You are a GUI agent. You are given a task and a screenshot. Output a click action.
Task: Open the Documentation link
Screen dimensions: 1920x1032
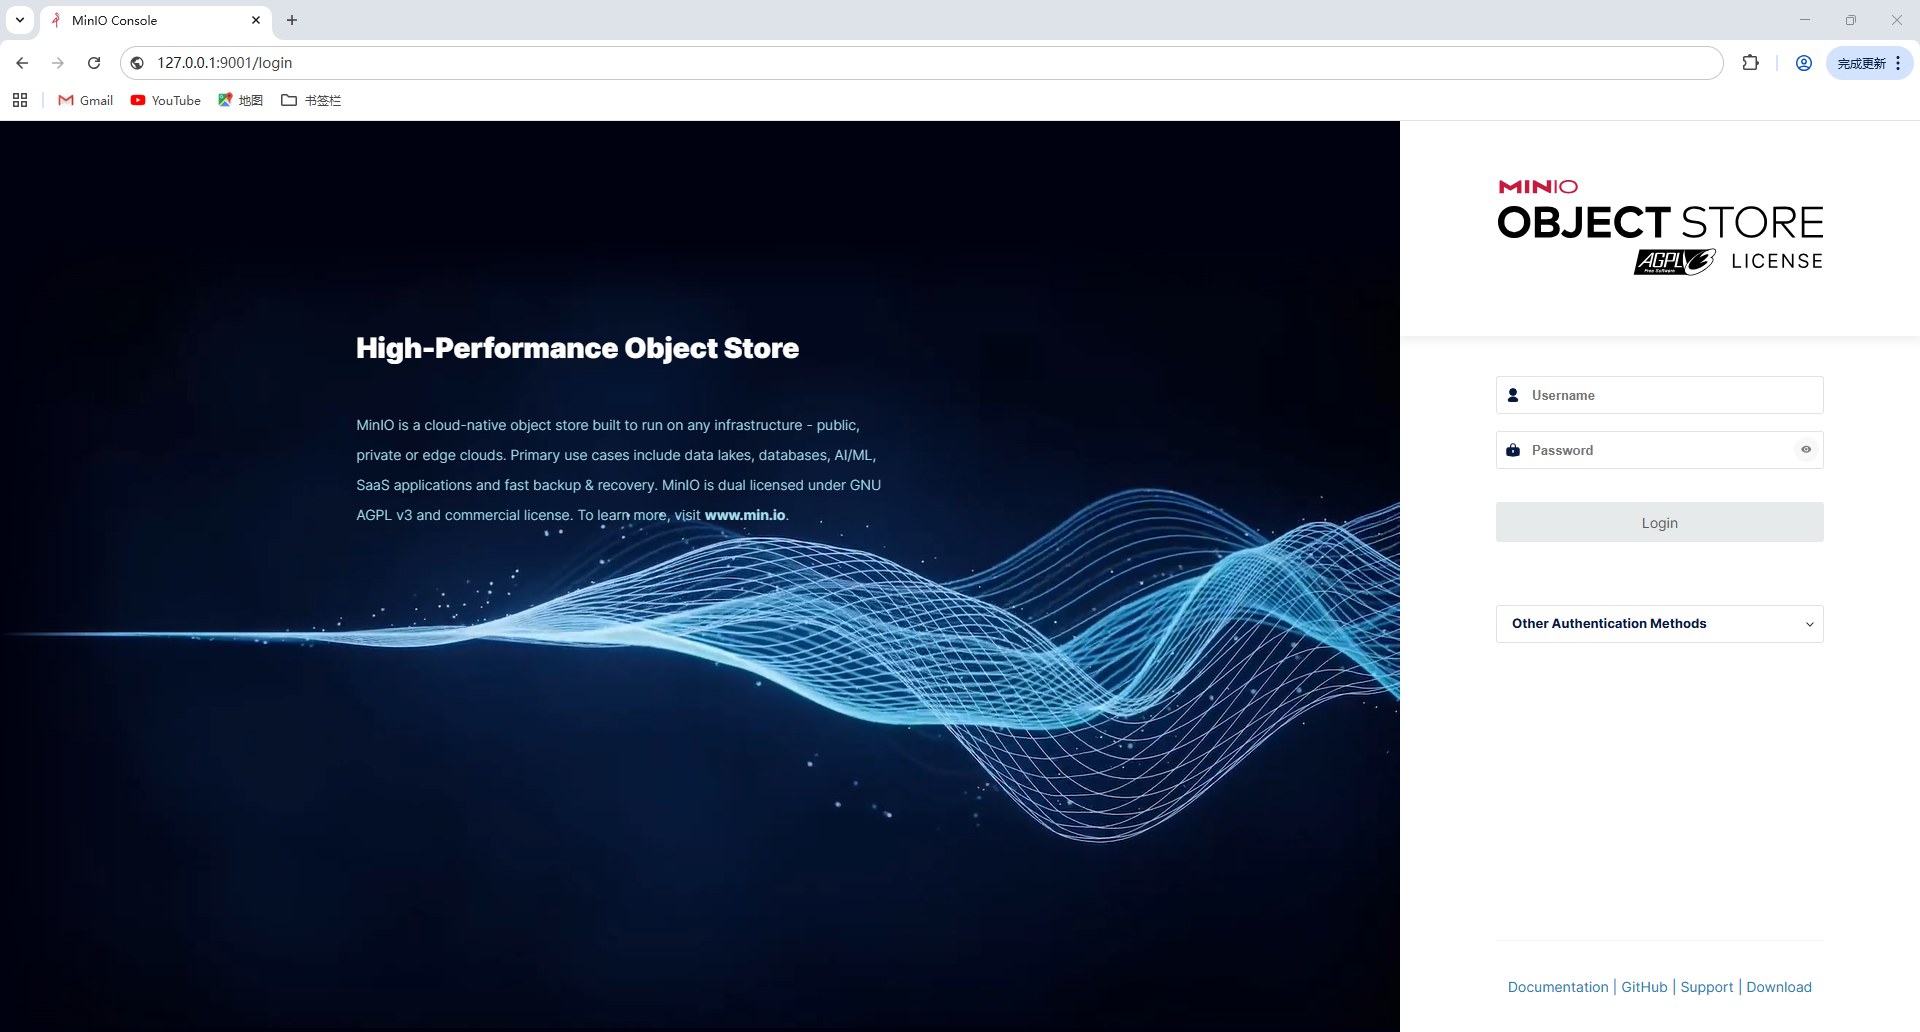[1558, 987]
